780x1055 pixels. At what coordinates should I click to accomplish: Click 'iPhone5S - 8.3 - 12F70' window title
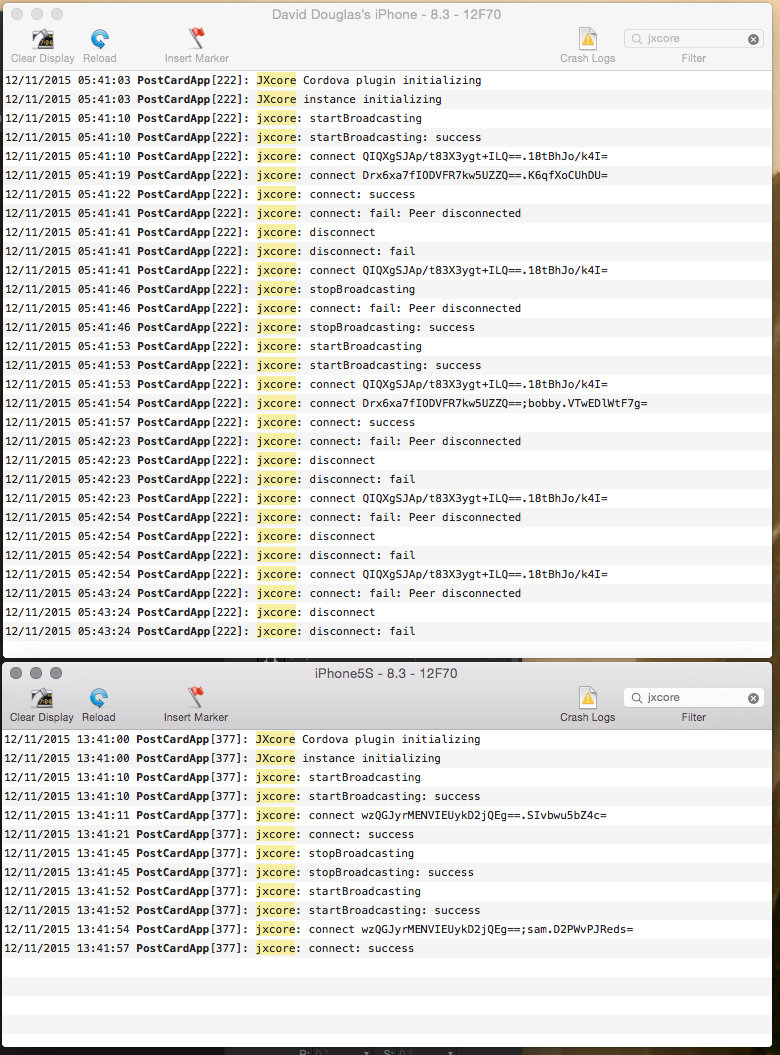386,674
